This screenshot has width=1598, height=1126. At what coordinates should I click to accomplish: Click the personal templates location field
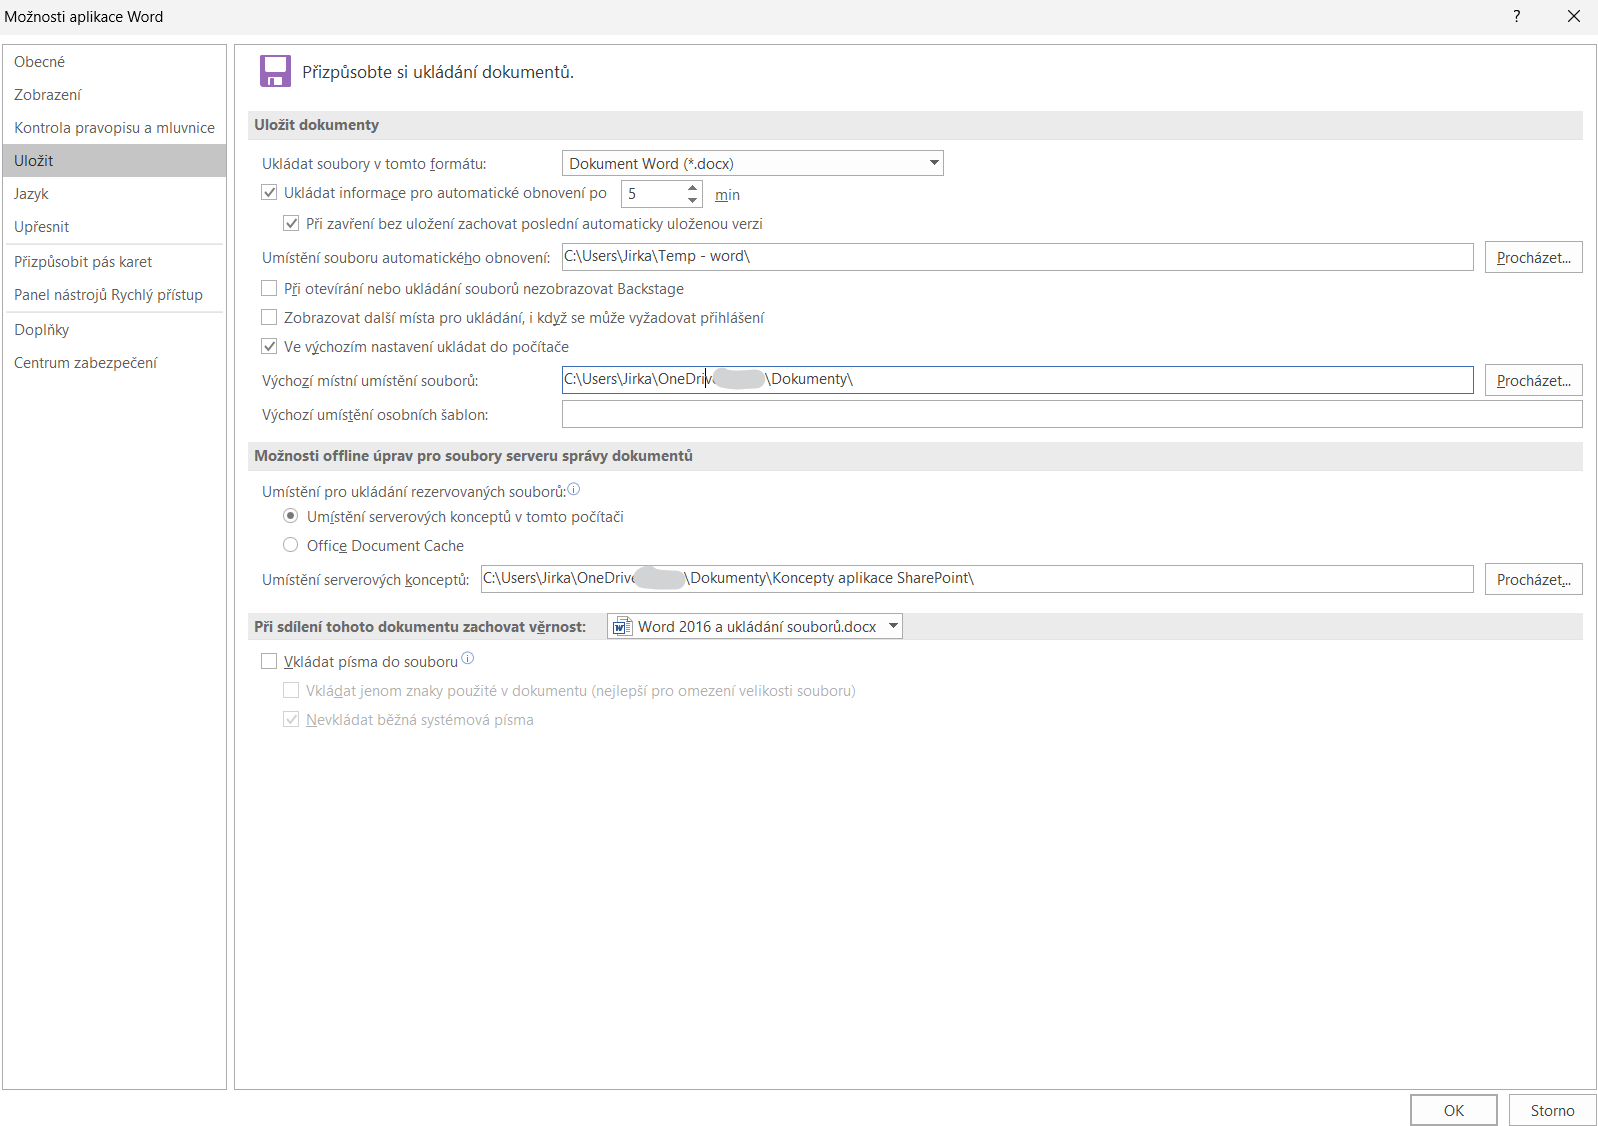coord(1071,414)
